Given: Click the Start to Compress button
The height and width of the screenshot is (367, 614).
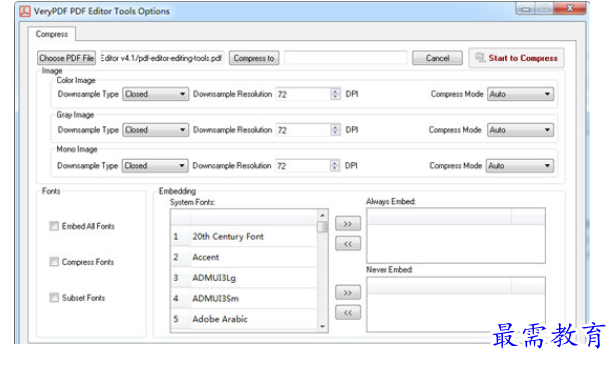Looking at the screenshot, I should click(x=516, y=58).
